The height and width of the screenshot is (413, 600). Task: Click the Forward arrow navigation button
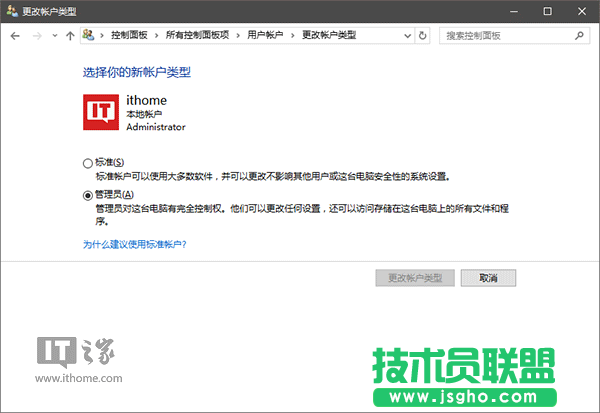click(36, 35)
